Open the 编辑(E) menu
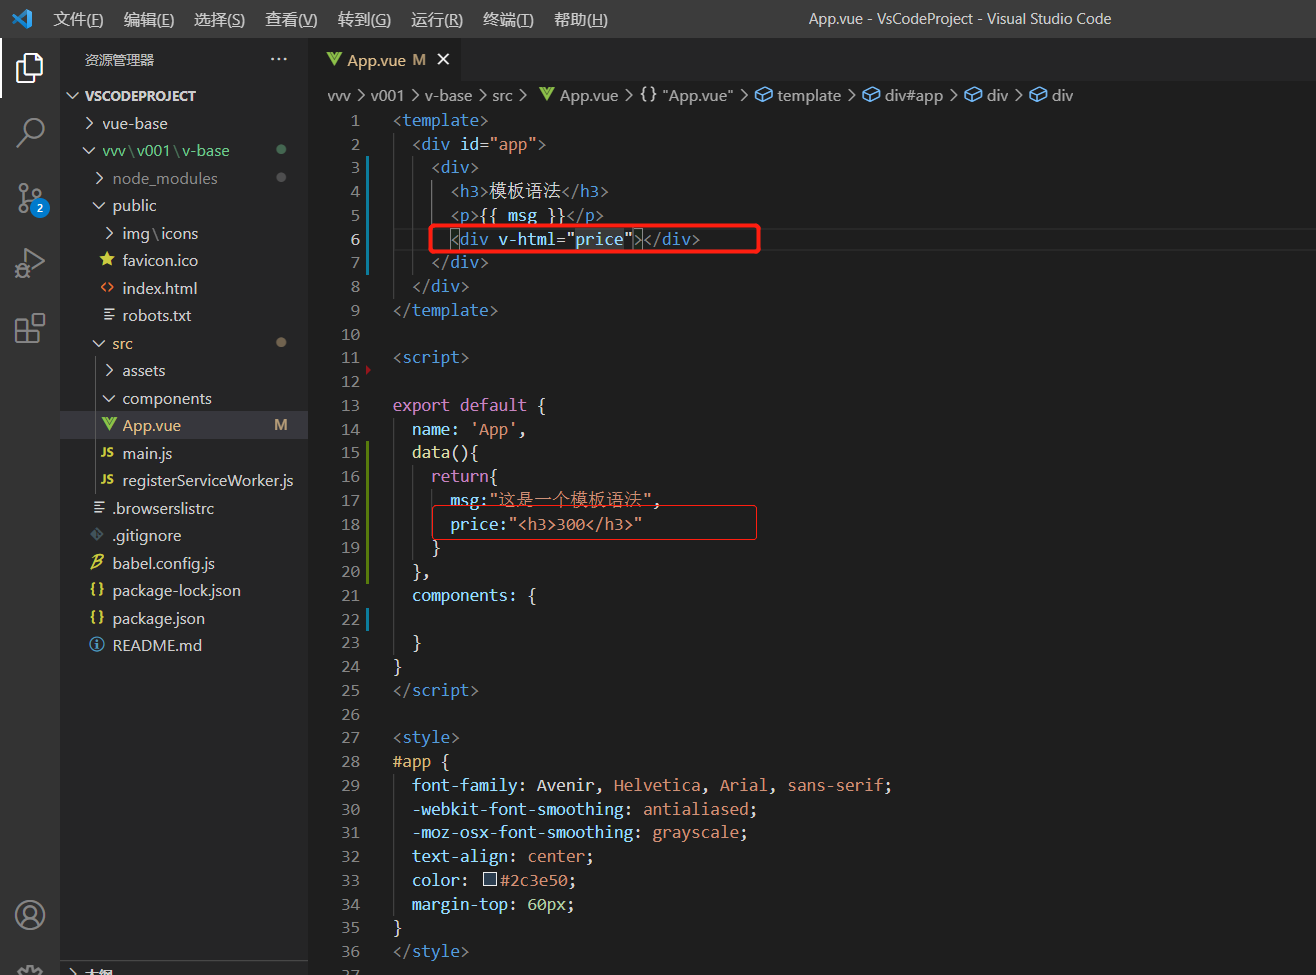 [149, 19]
